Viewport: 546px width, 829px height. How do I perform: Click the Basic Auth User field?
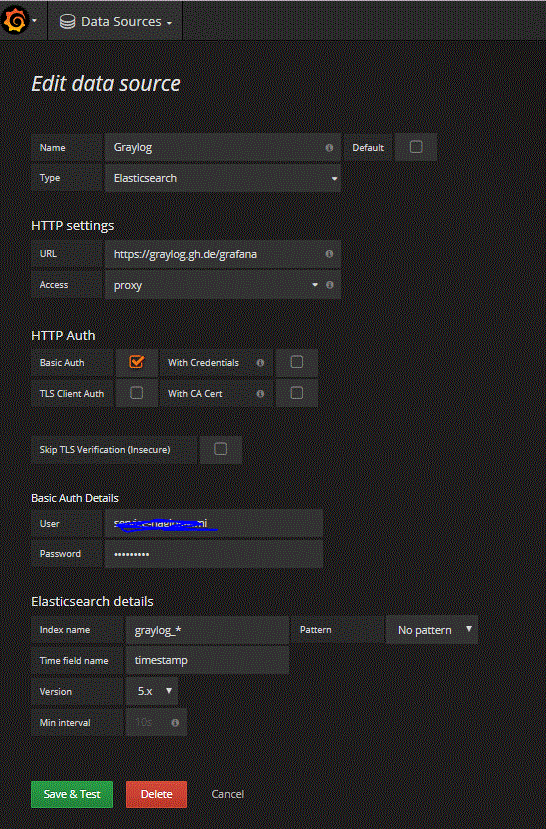coord(214,523)
